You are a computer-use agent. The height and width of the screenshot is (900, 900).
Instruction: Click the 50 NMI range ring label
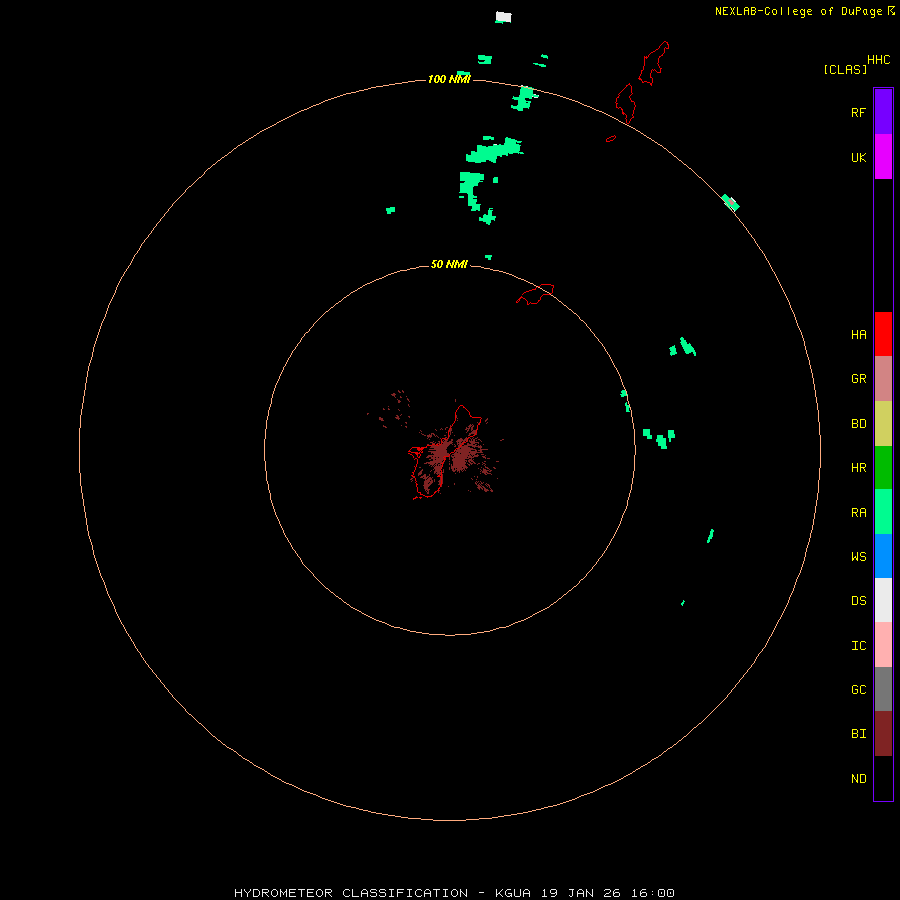click(x=449, y=264)
